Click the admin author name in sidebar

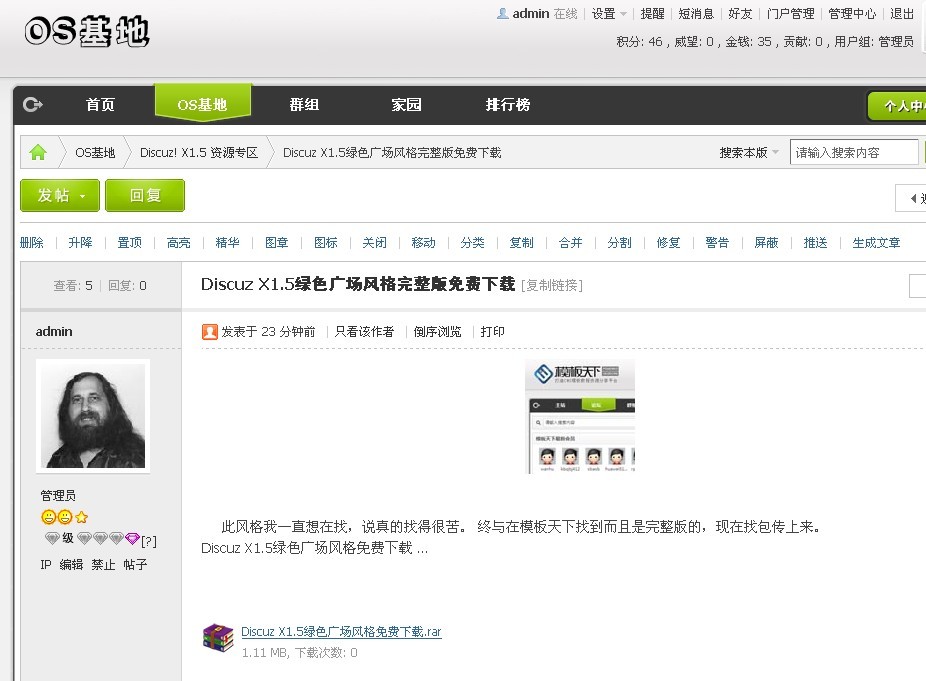pyautogui.click(x=54, y=331)
